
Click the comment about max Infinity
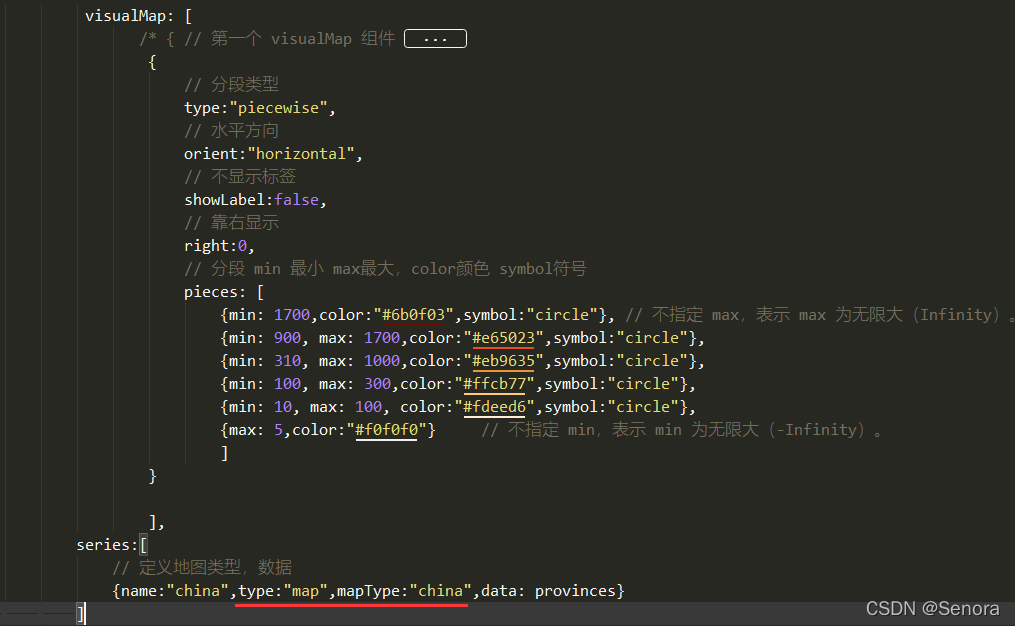coord(820,315)
